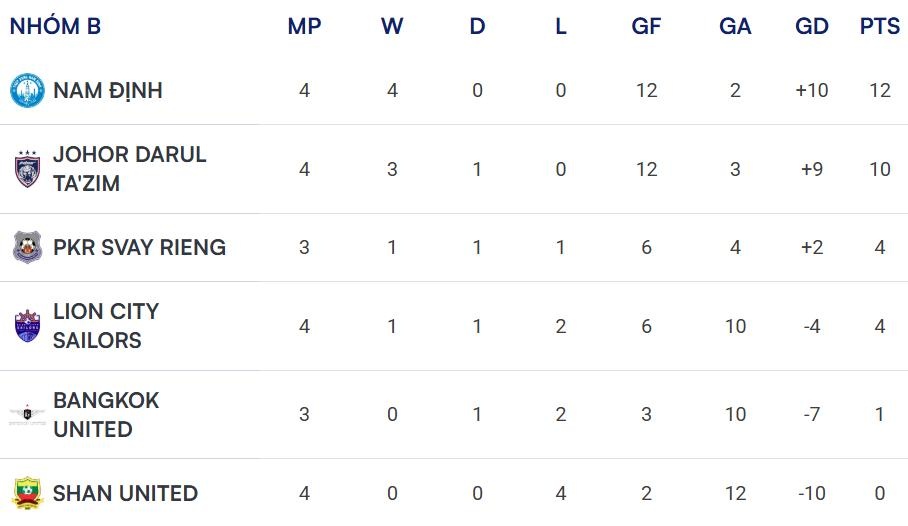Open the Johor Darul Ta'zim team name
The height and width of the screenshot is (526, 908).
[x=129, y=169]
